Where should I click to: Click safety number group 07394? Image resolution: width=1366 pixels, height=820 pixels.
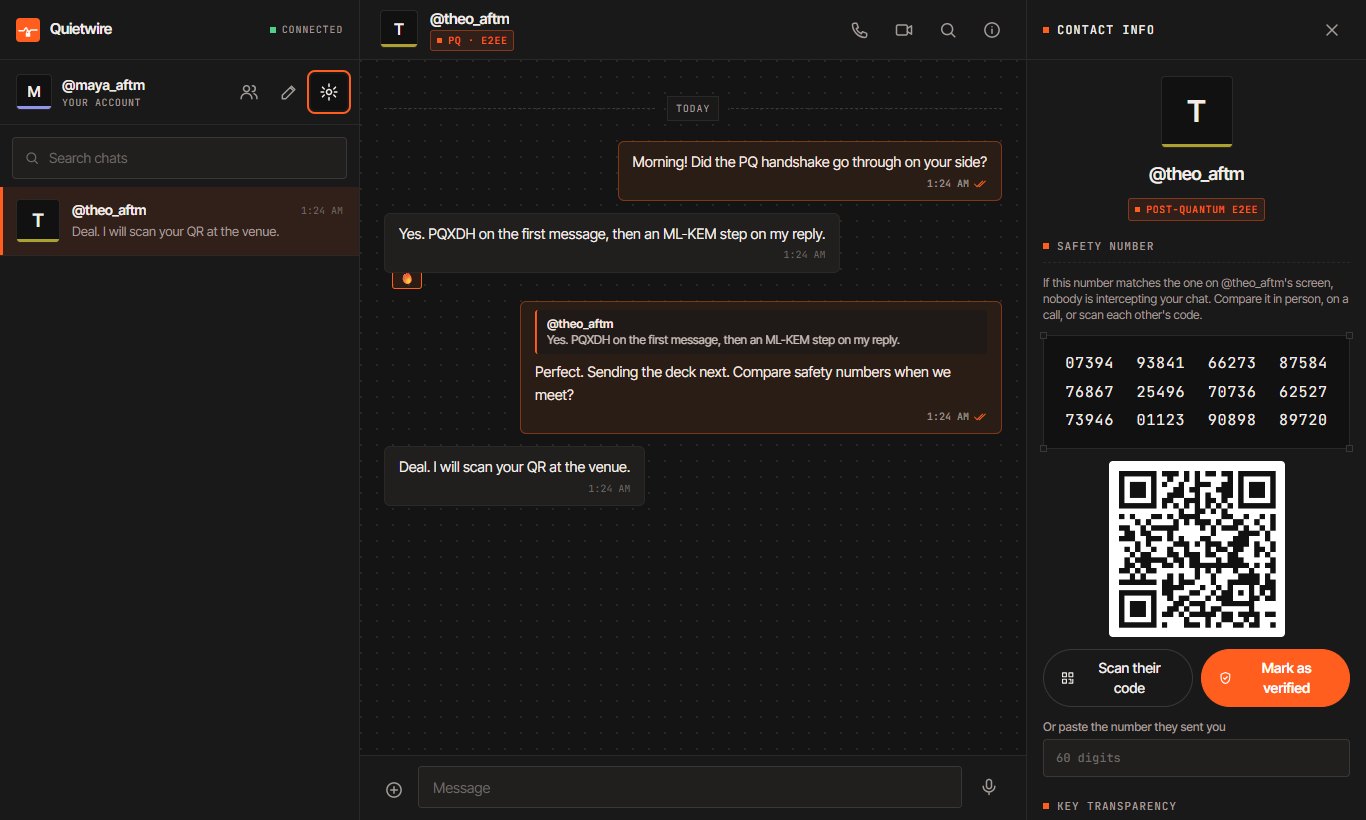(x=1090, y=363)
